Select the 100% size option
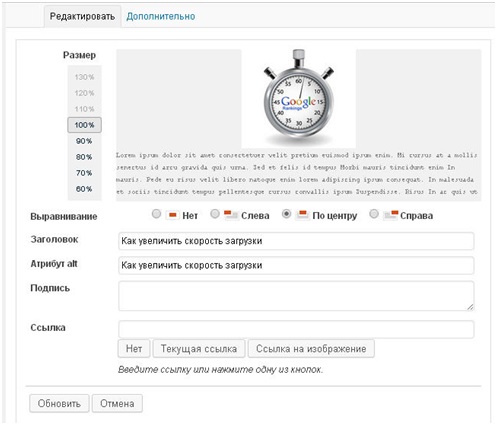 pos(84,125)
